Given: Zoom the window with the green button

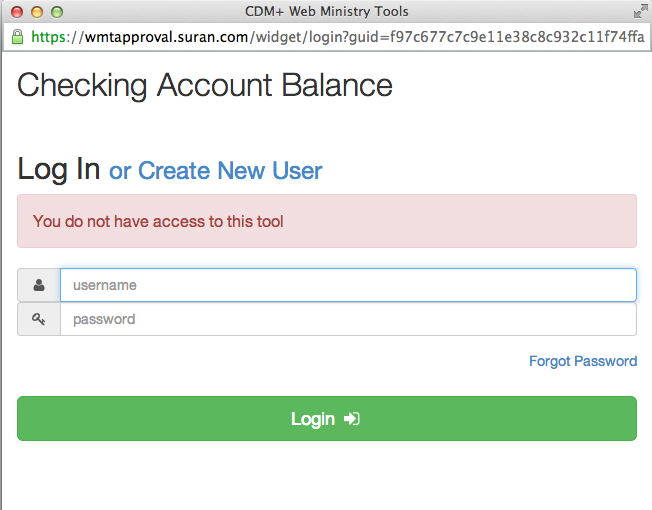Looking at the screenshot, I should (x=57, y=12).
